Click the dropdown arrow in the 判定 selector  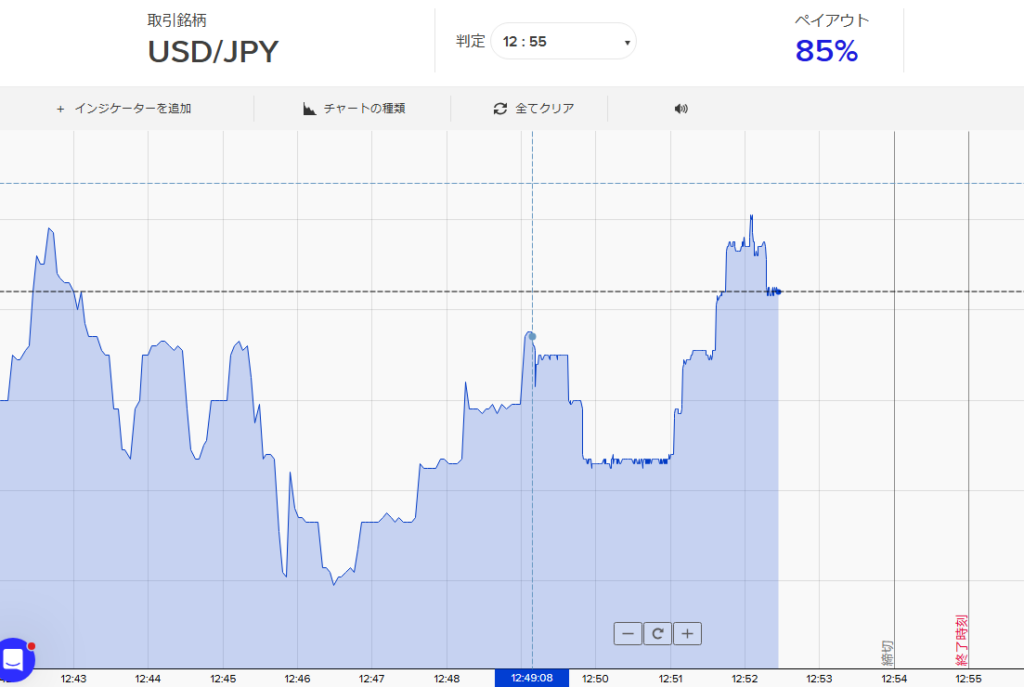pyautogui.click(x=627, y=42)
